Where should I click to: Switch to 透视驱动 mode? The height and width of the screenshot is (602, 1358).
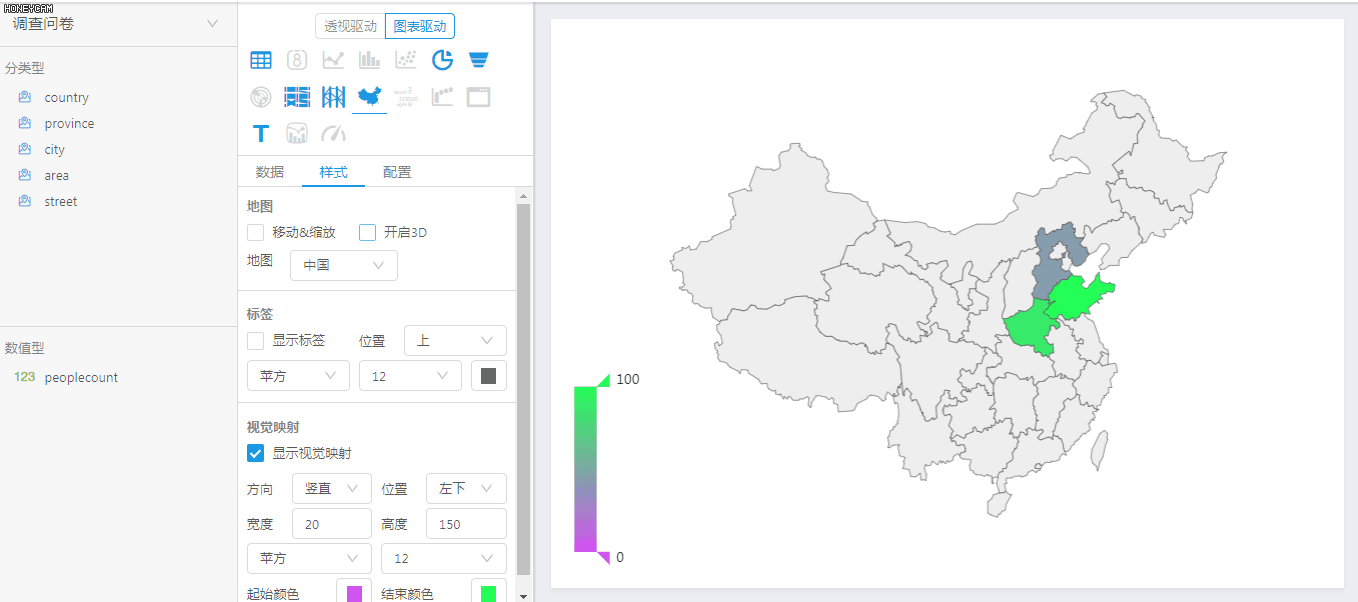click(350, 26)
